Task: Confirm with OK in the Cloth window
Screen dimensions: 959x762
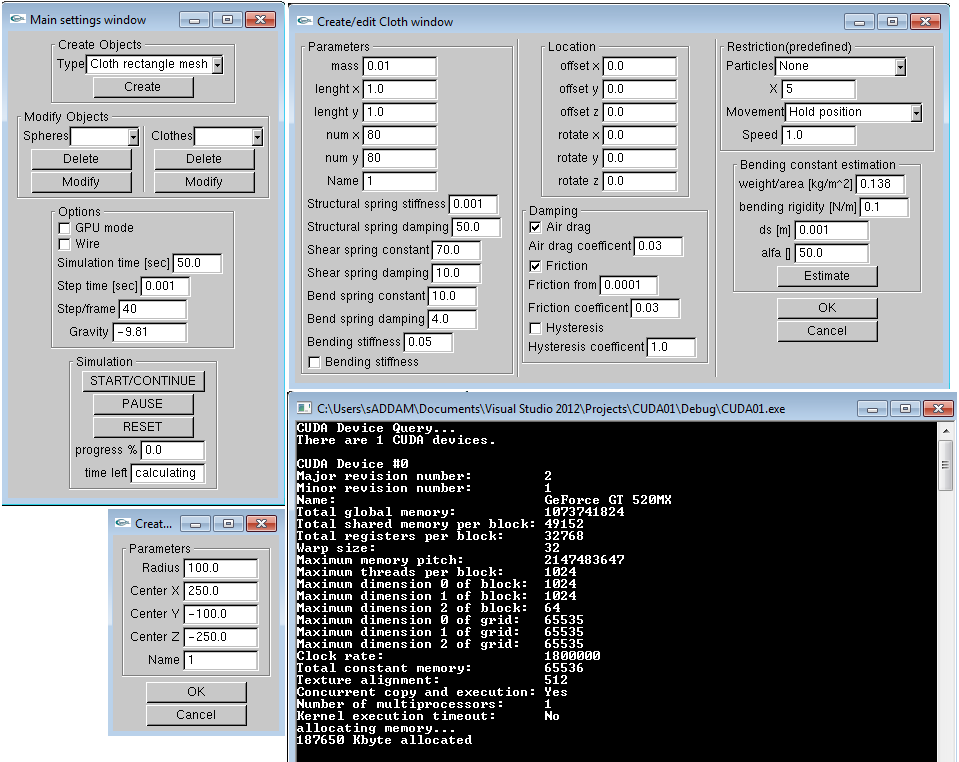Action: (x=827, y=308)
